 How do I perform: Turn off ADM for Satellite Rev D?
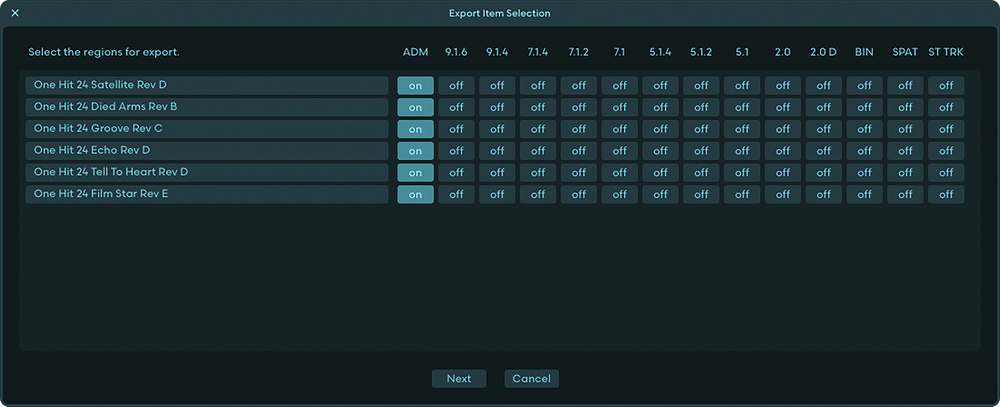tap(415, 85)
